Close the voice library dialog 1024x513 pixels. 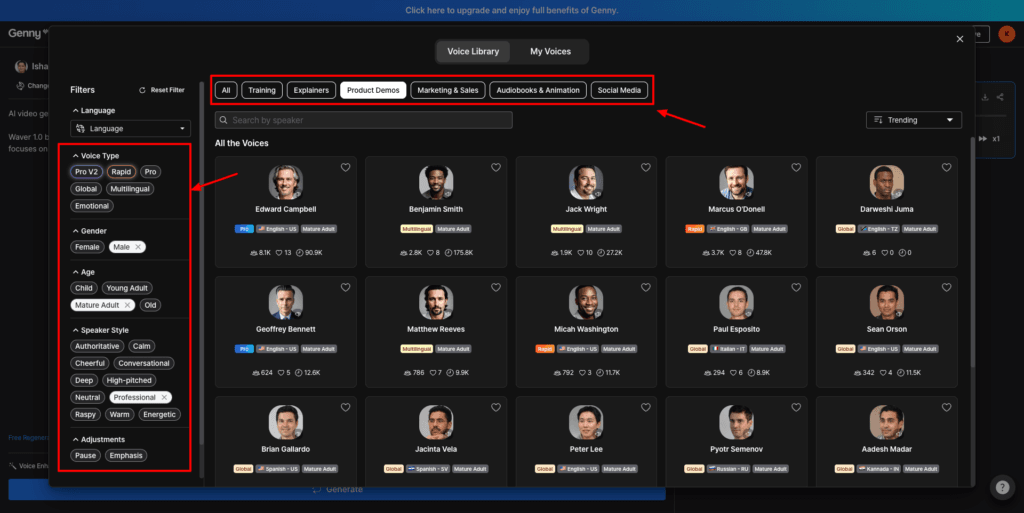click(x=960, y=39)
